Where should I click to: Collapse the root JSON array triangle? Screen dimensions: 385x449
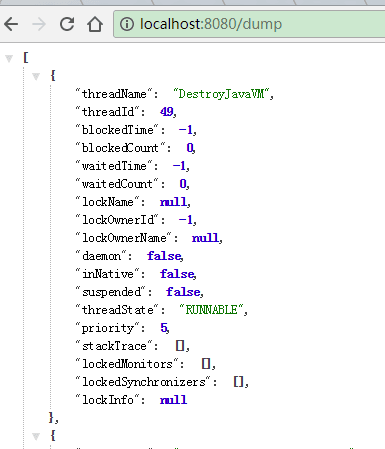tap(9, 59)
